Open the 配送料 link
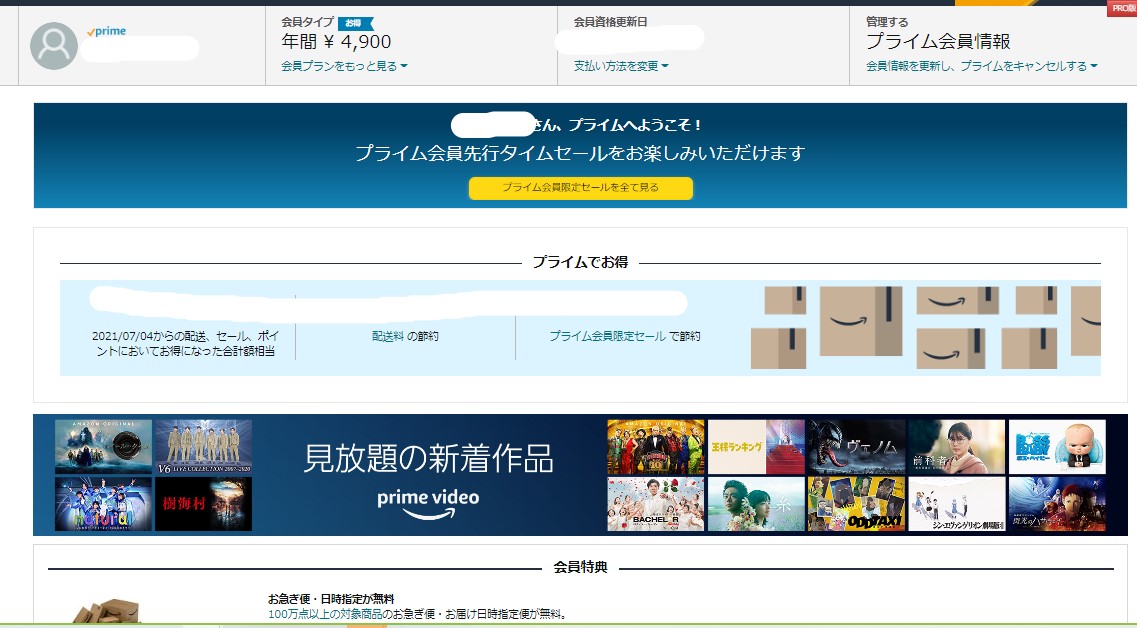 point(388,336)
